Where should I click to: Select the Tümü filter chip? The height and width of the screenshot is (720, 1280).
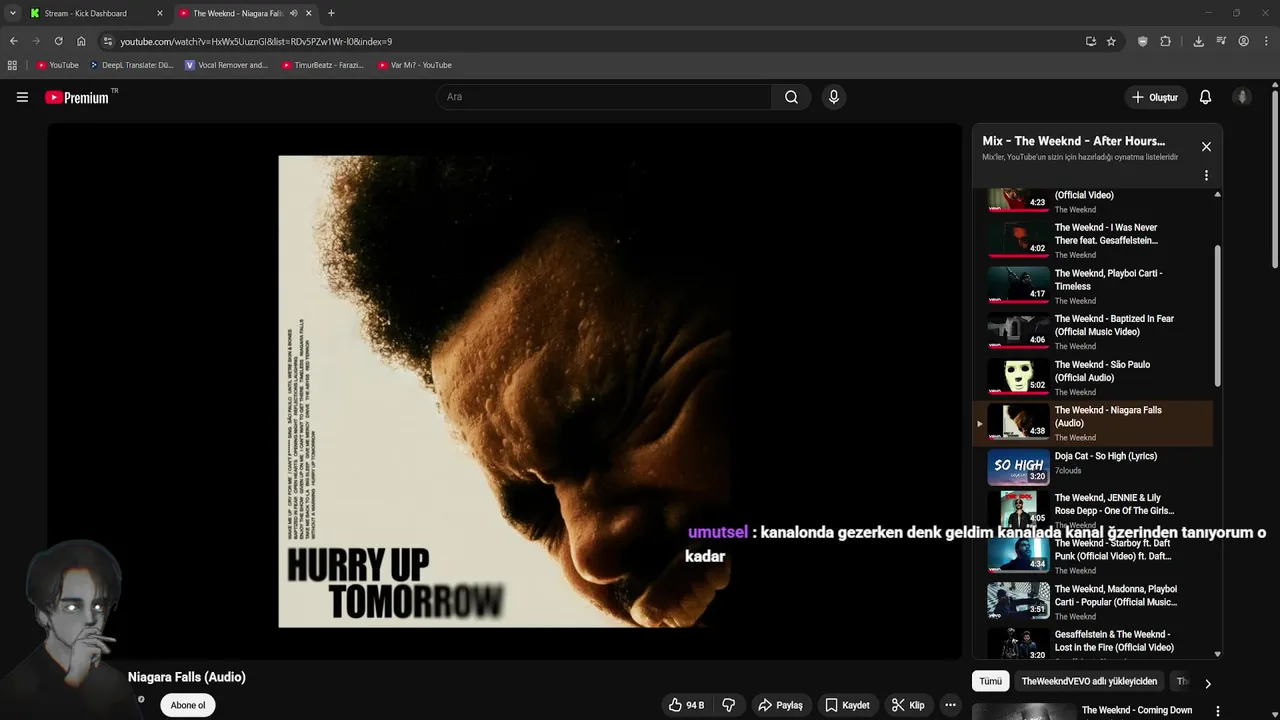tap(990, 681)
